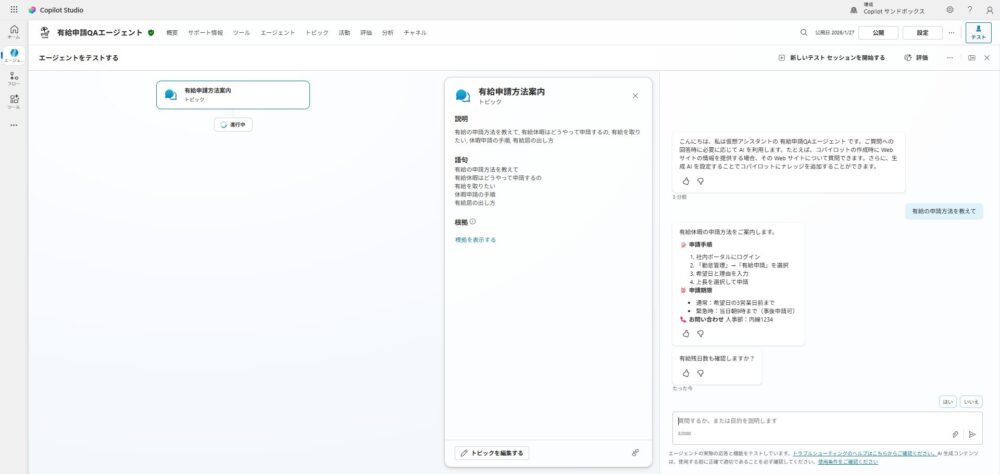Viewport: 1000px width, 474px height.
Task: Open the settings gear icon
Action: 949,9
